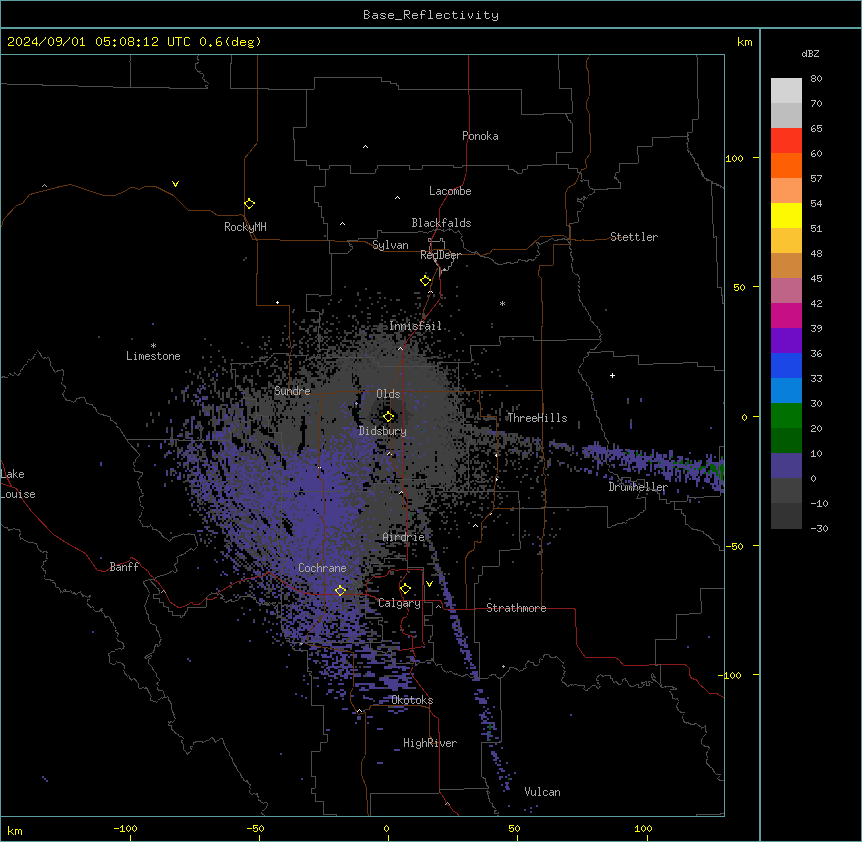Viewport: 862px width, 842px height.
Task: Click the -100 tick on bottom axis
Action: tap(125, 828)
